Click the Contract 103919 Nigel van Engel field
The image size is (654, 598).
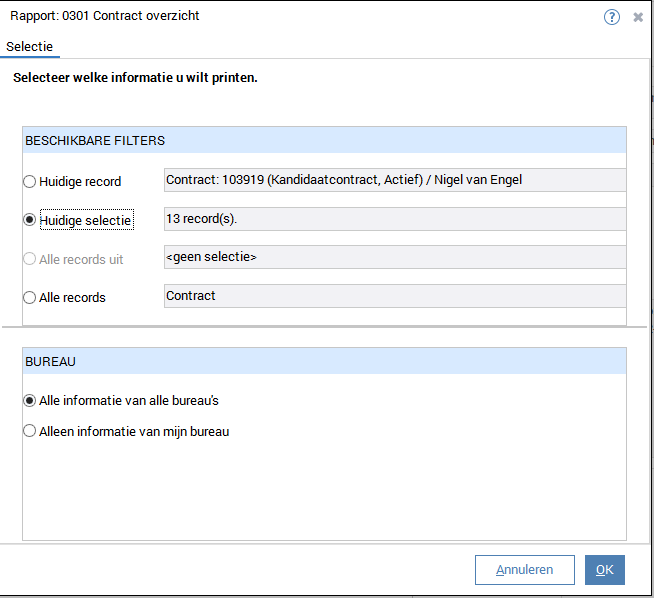click(394, 180)
